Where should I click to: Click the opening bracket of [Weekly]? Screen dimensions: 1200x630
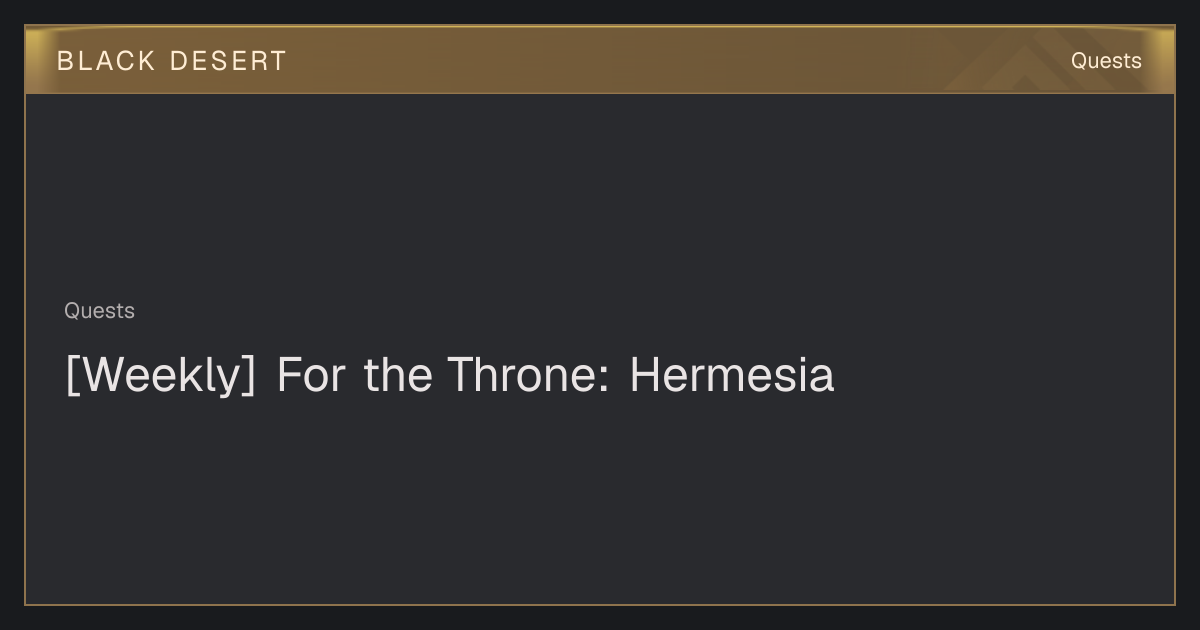[72, 377]
